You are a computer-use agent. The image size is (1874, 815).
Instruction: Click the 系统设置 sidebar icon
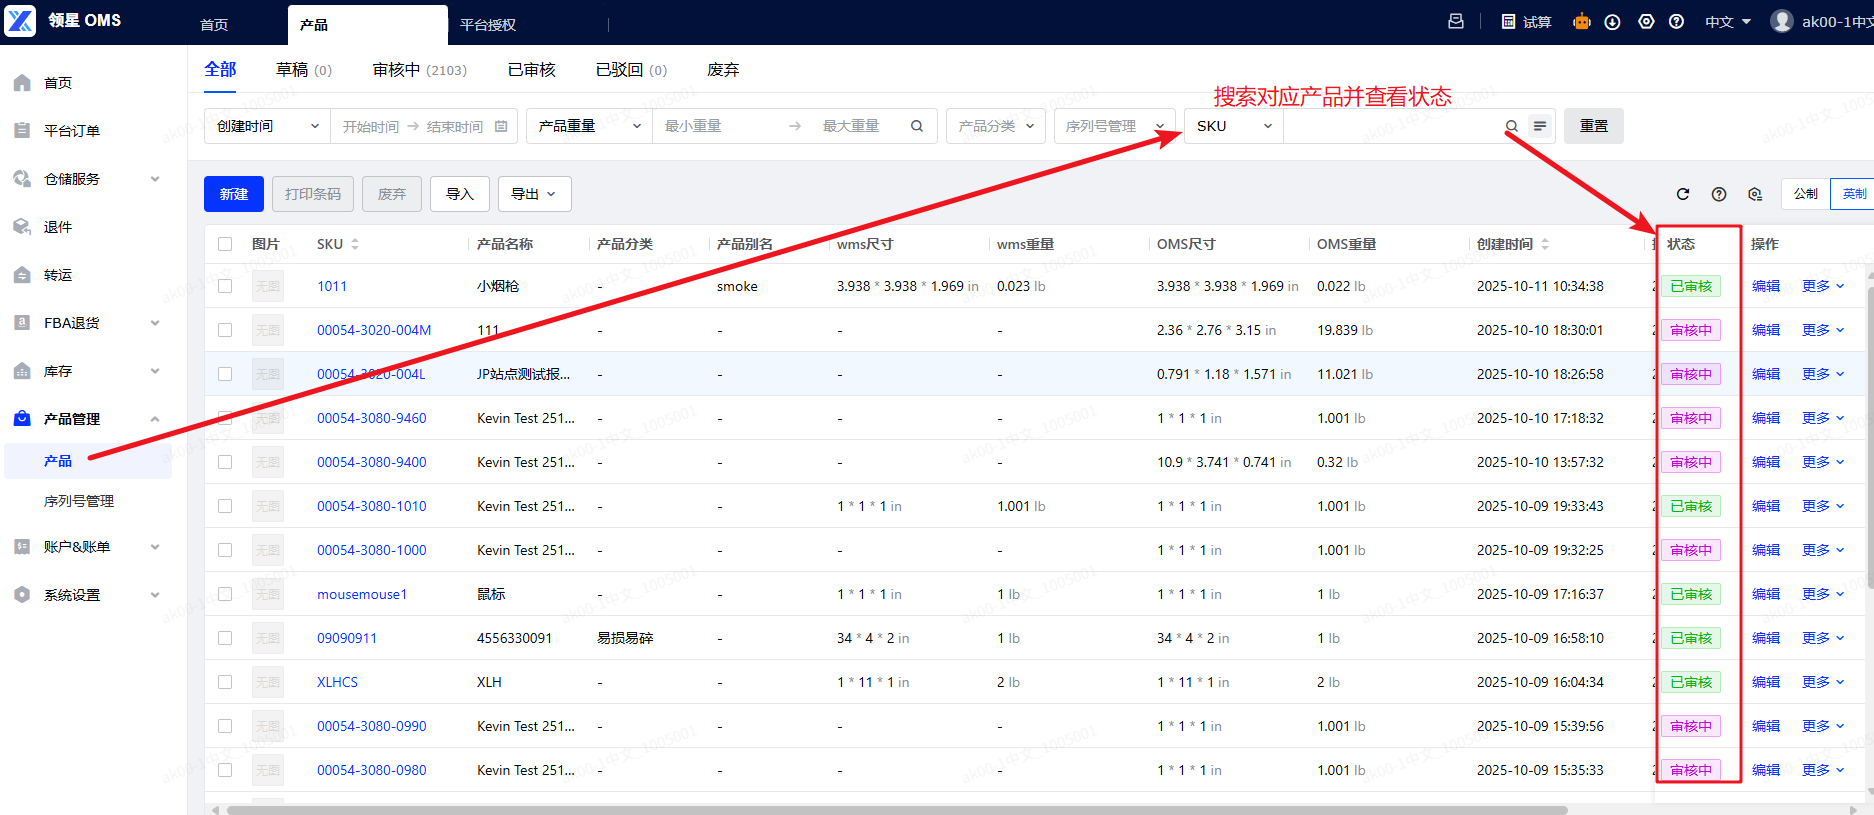pyautogui.click(x=22, y=595)
